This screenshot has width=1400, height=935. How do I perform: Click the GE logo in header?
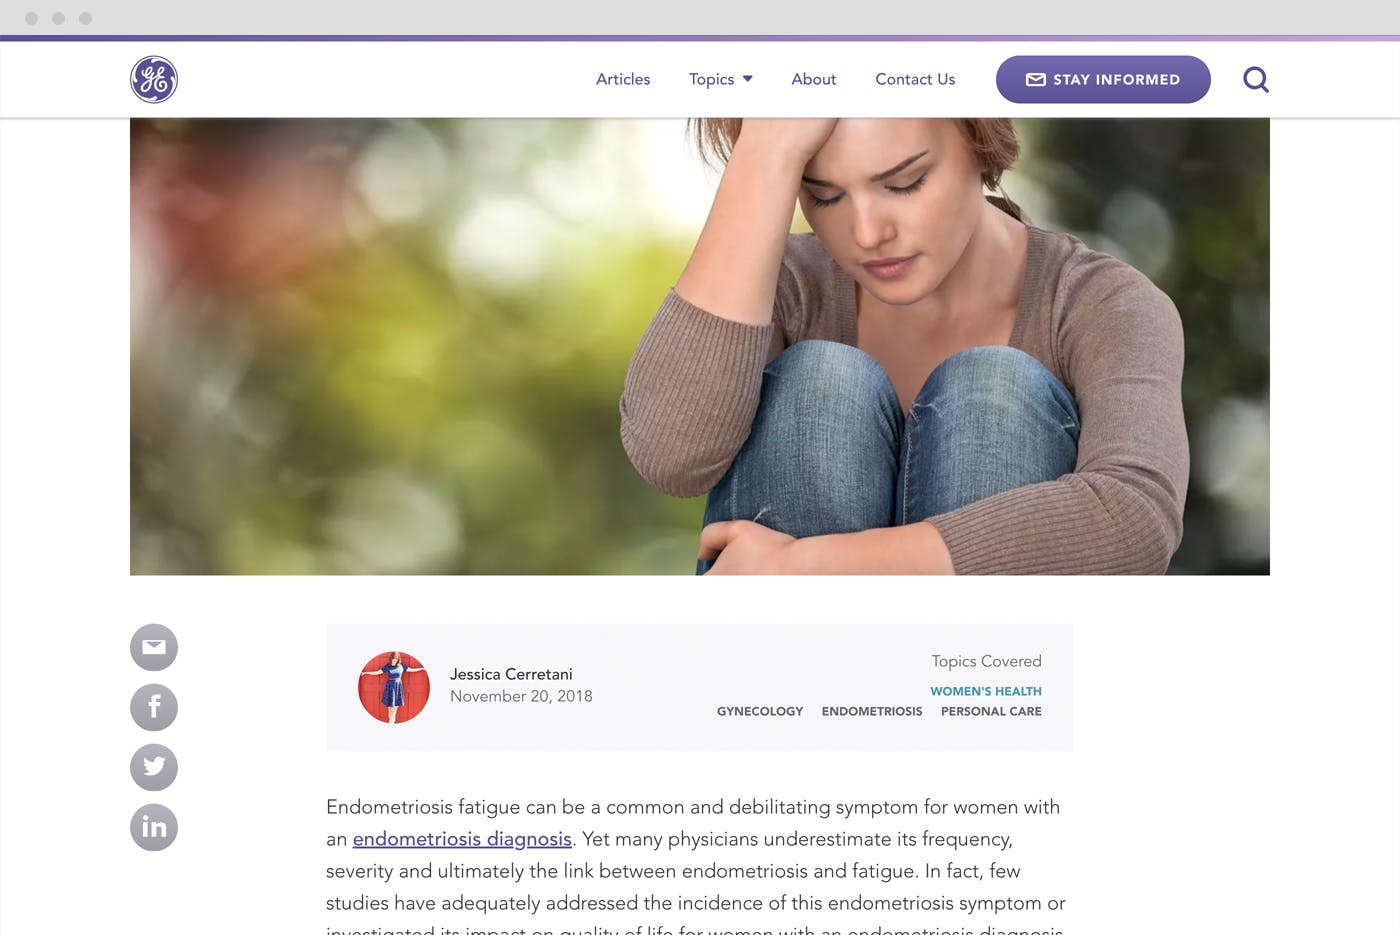tap(154, 80)
